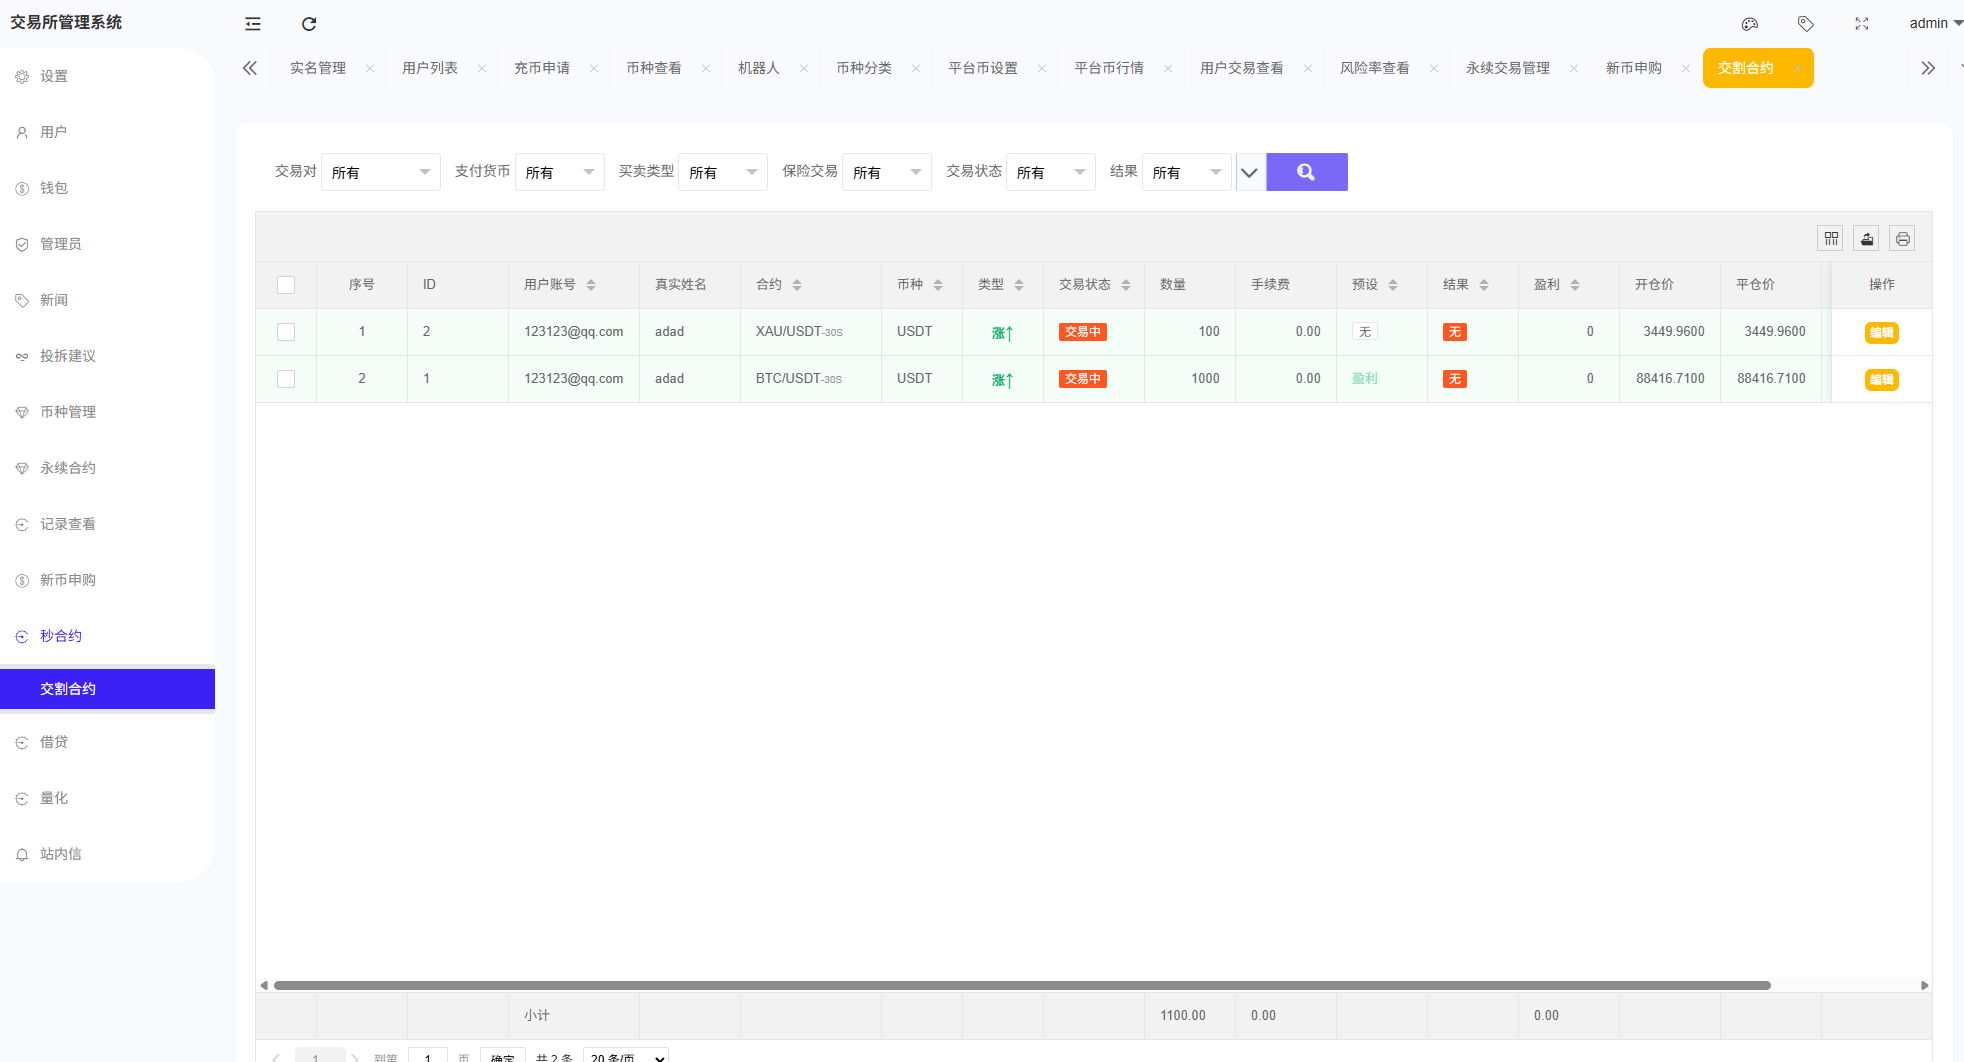1964x1062 pixels.
Task: Switch to the 用户列表 tab
Action: pyautogui.click(x=430, y=68)
